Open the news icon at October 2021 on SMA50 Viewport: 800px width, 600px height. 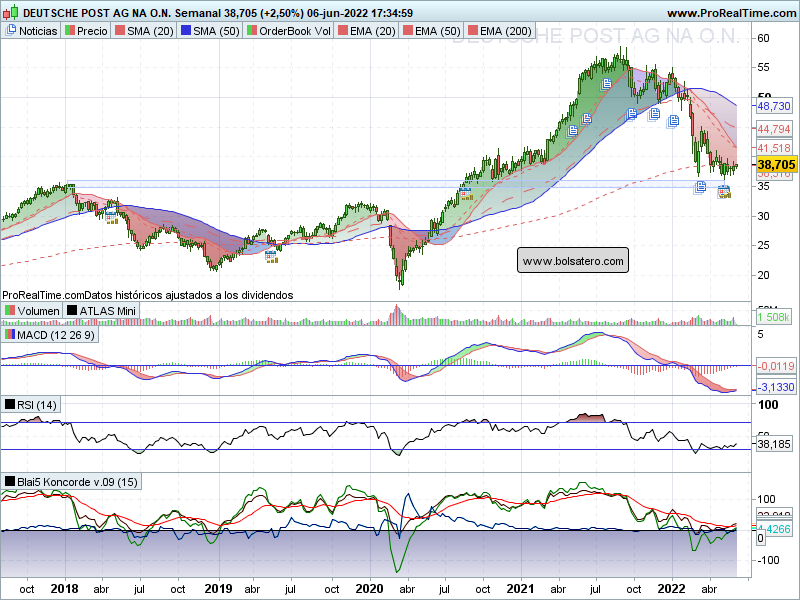pos(632,114)
